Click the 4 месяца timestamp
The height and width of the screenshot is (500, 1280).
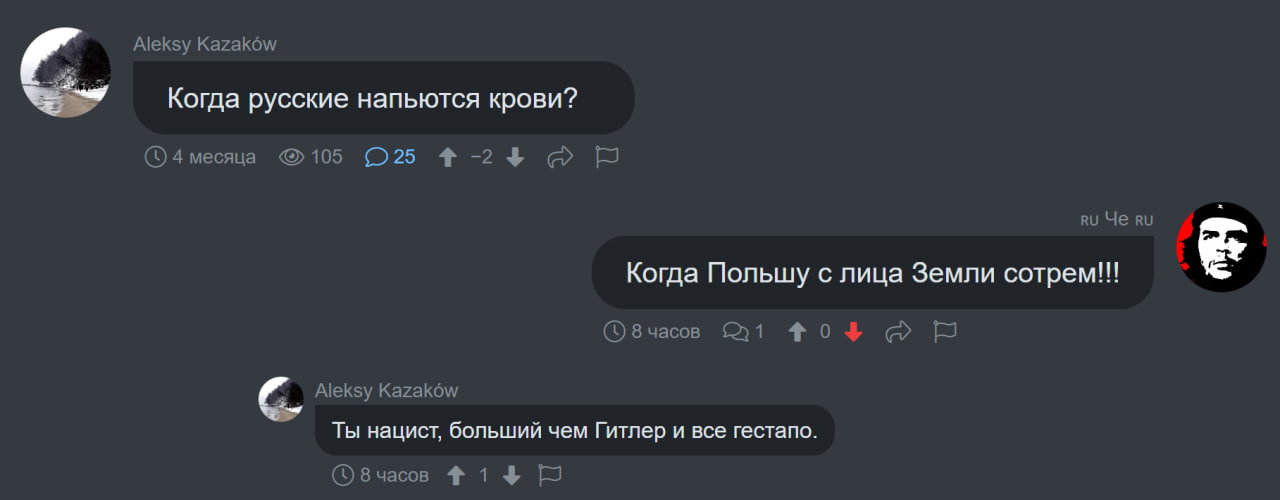click(201, 157)
